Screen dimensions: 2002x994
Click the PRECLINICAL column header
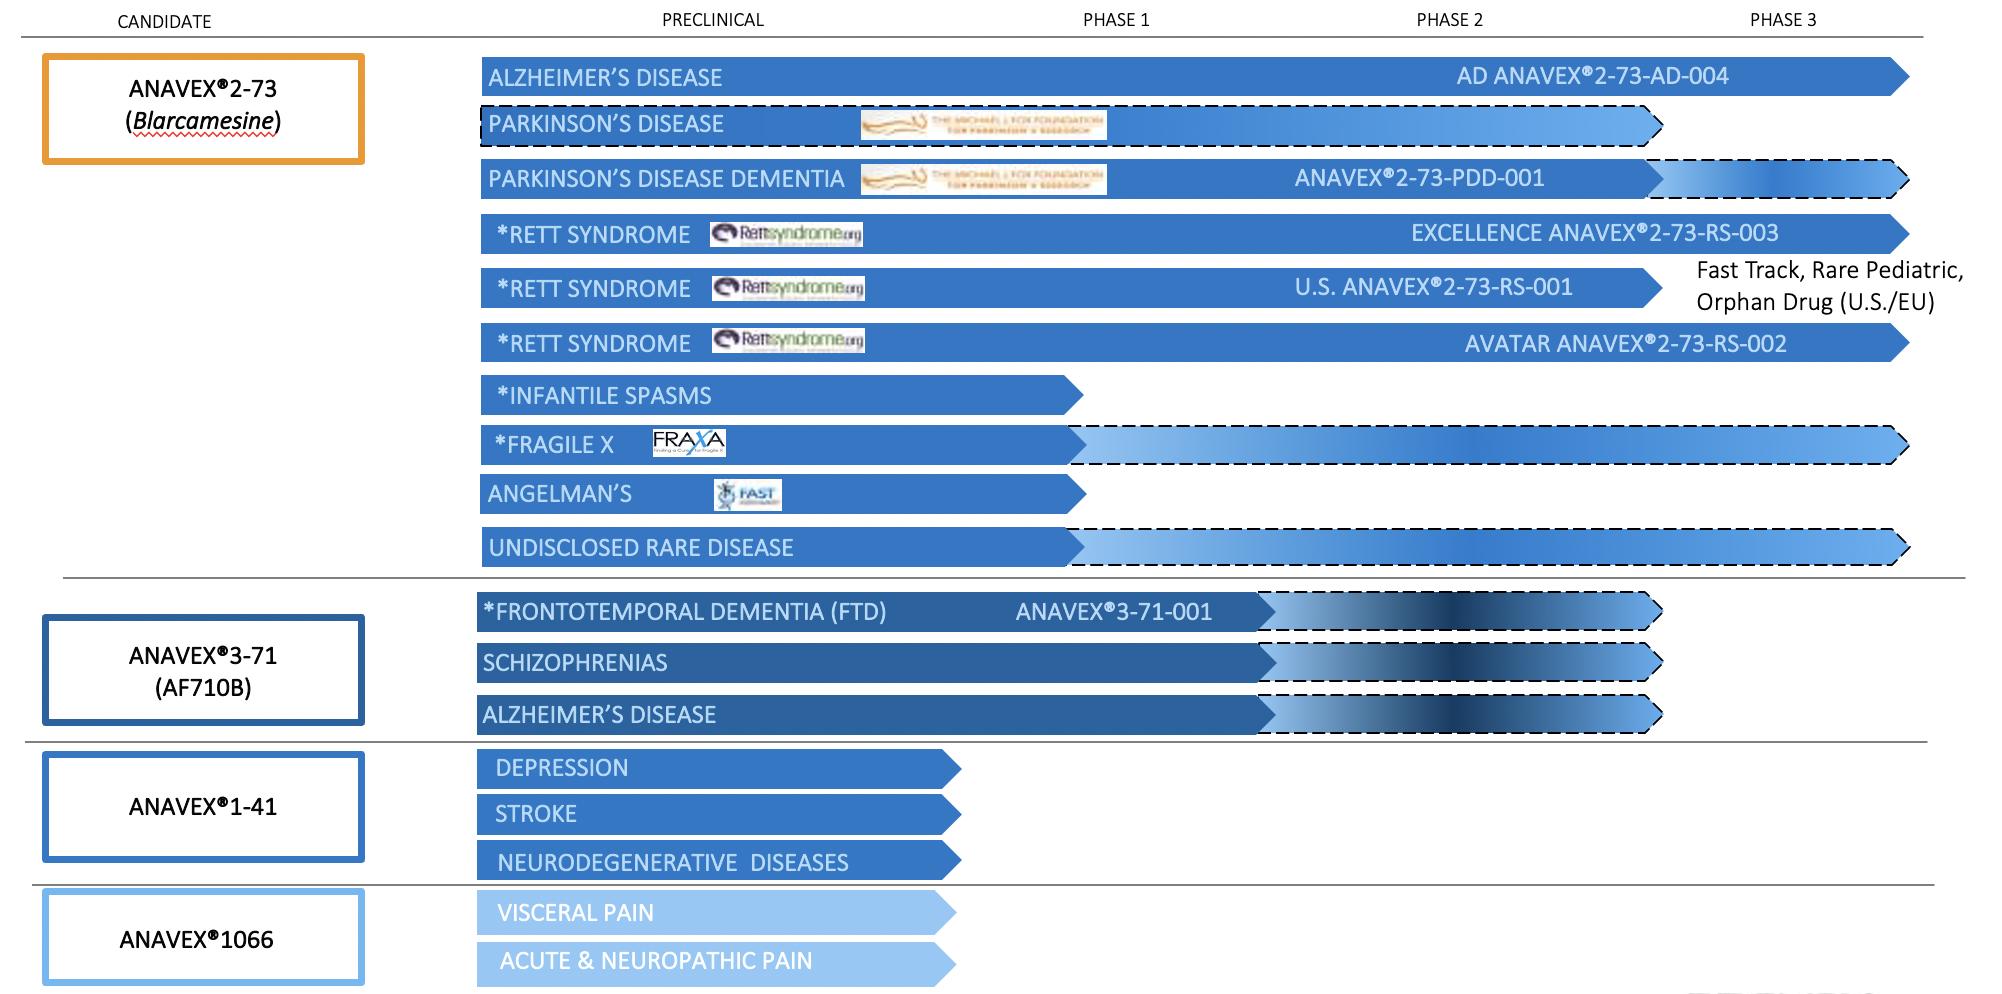pos(712,20)
